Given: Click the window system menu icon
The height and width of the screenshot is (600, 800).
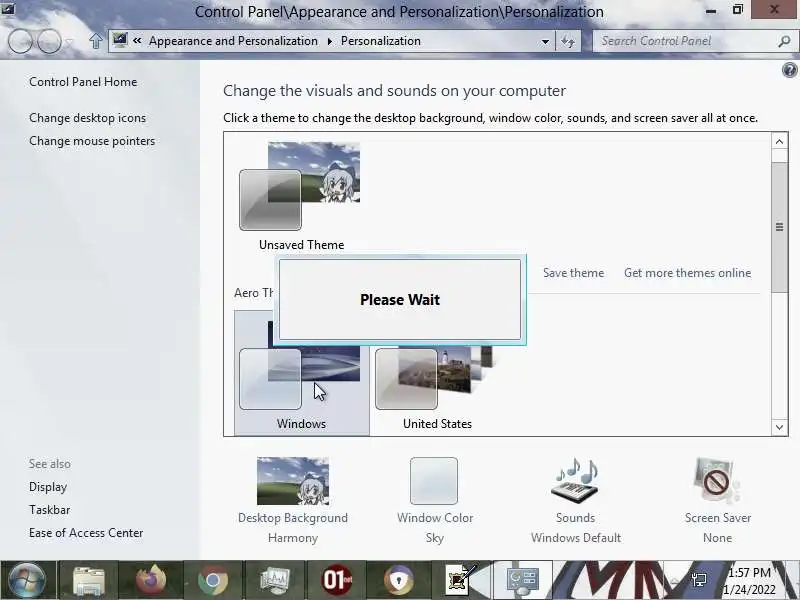Looking at the screenshot, I should [8, 9].
